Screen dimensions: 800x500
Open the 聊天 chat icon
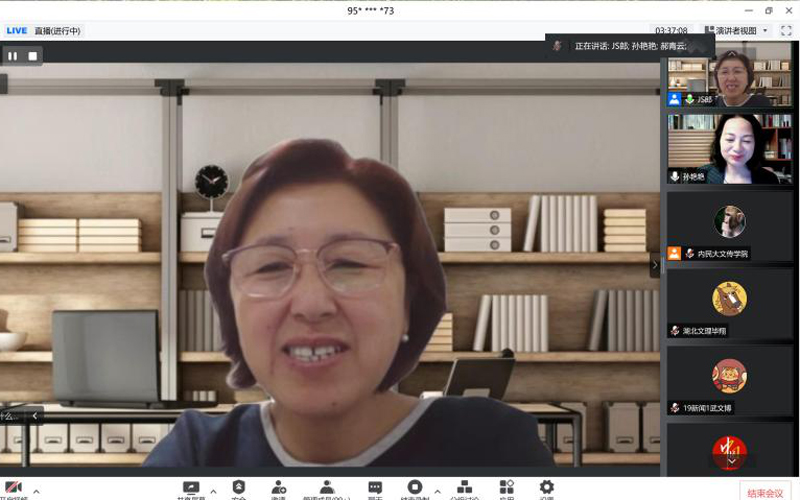coord(375,490)
